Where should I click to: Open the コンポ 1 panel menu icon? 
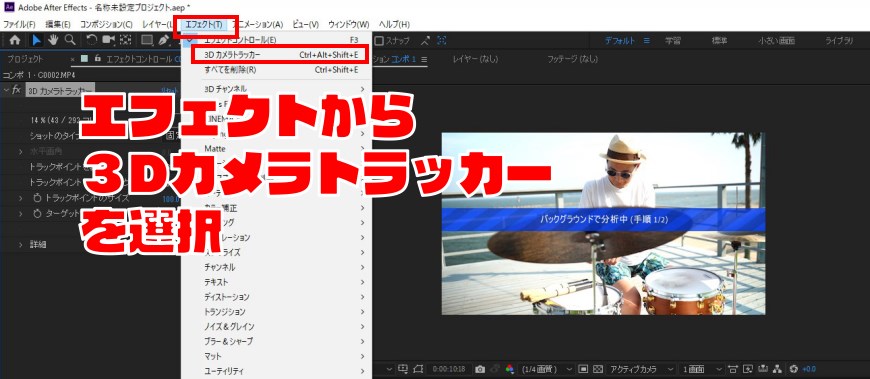[424, 59]
